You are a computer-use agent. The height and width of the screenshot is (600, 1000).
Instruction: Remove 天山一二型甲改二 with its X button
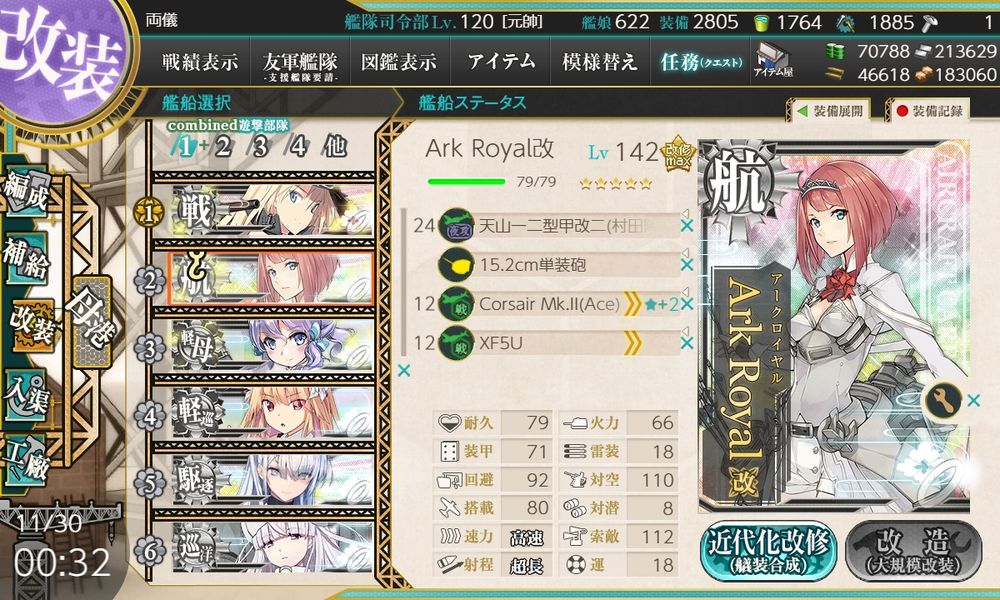[x=686, y=226]
